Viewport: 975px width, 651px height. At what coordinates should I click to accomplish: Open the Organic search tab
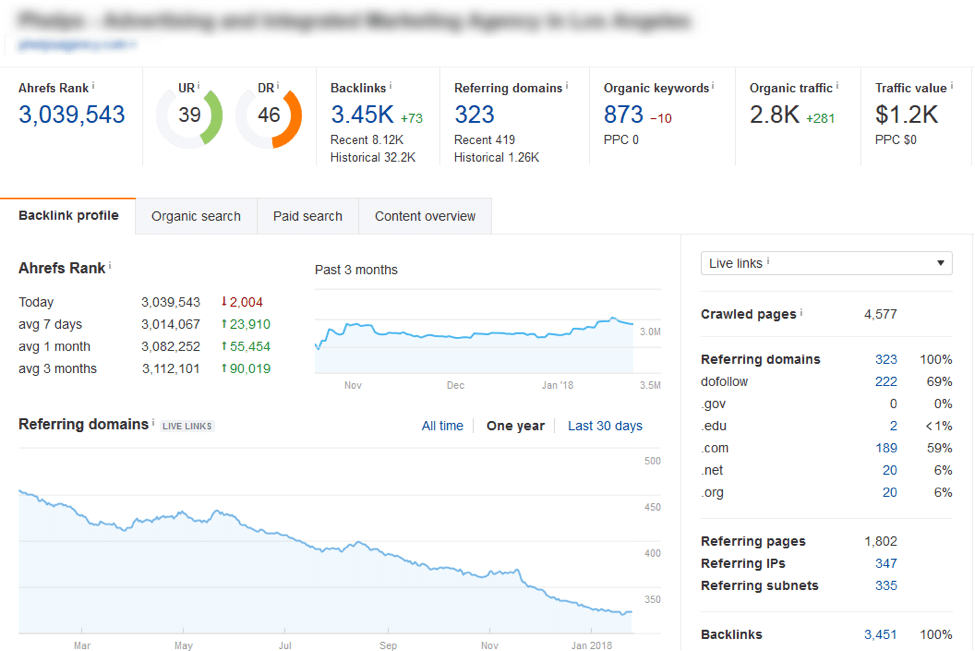196,216
